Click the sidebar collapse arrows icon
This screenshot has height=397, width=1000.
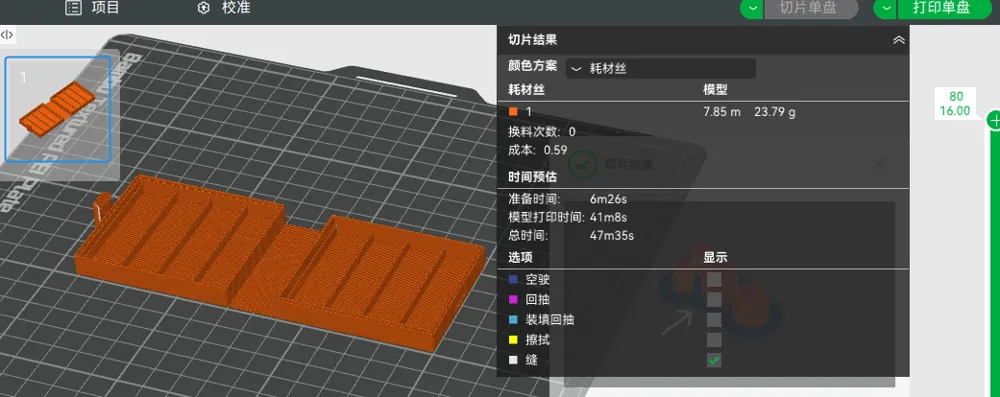pyautogui.click(x=8, y=34)
